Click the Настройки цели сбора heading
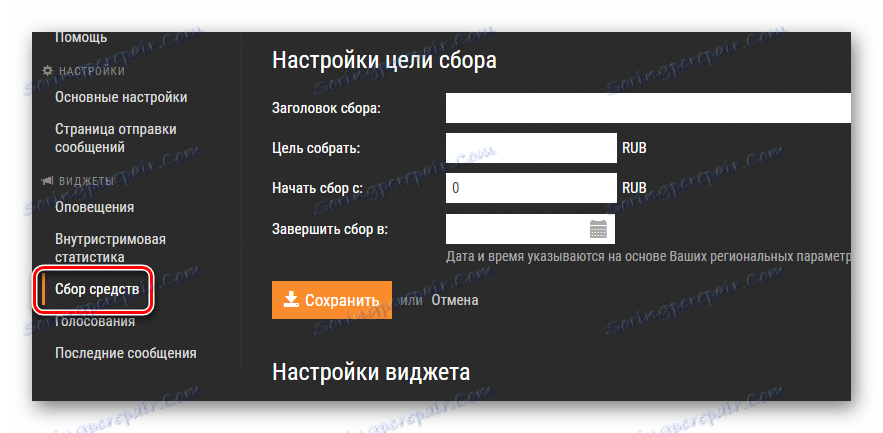Image resolution: width=883 pixels, height=433 pixels. tap(384, 60)
